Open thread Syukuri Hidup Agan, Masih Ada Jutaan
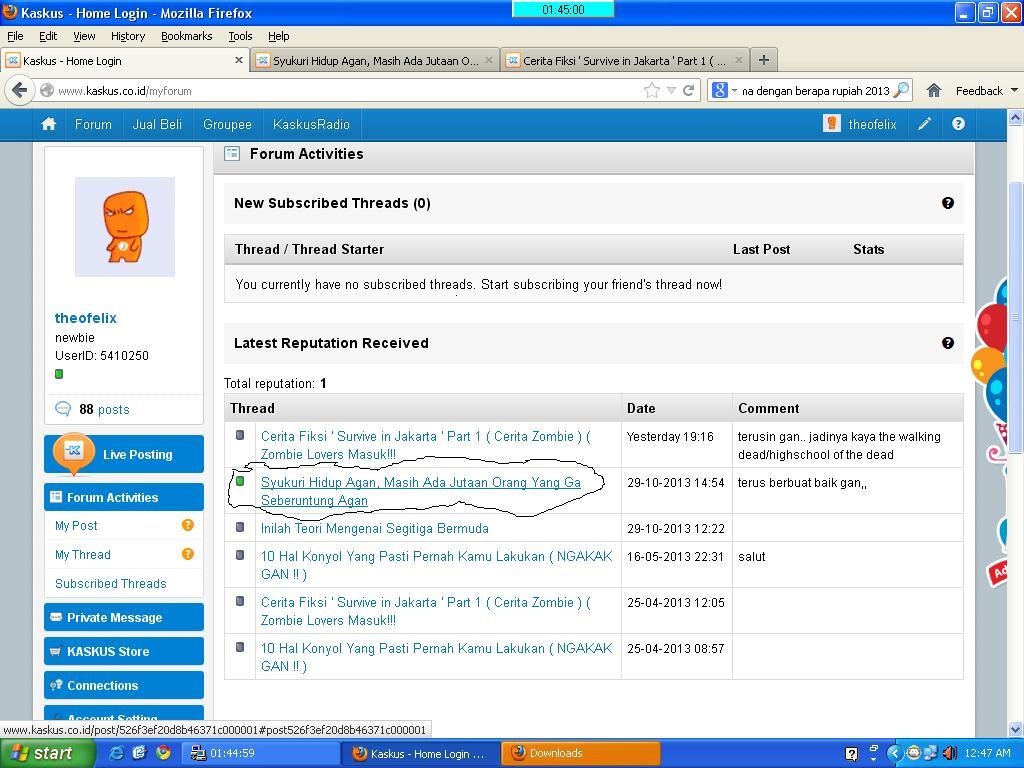This screenshot has width=1024, height=768. click(421, 491)
